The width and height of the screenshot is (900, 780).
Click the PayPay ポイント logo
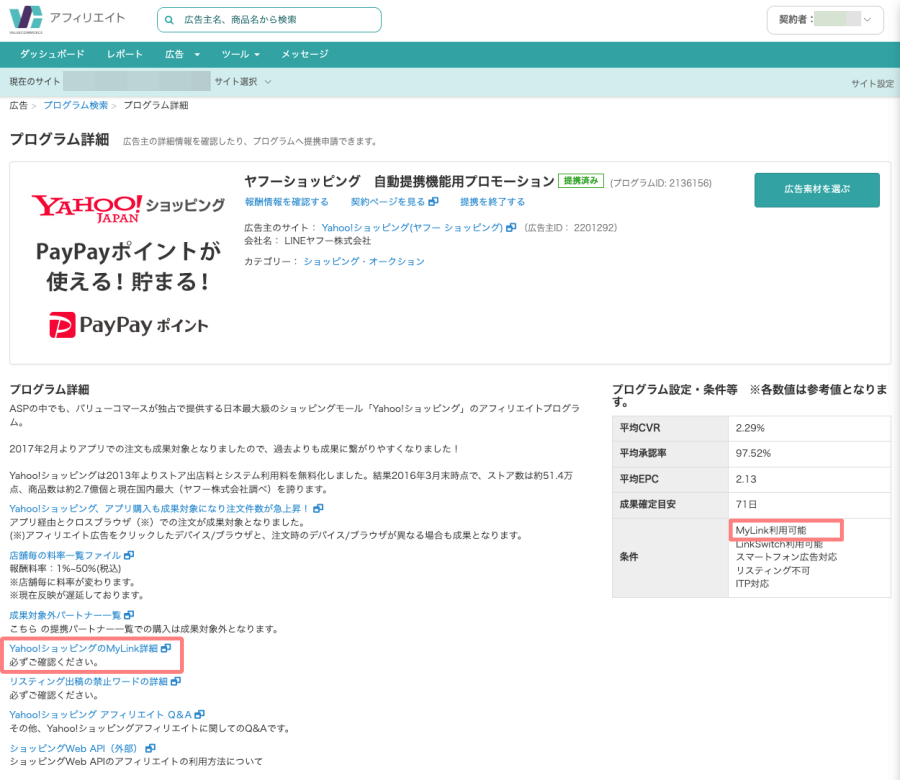point(129,325)
